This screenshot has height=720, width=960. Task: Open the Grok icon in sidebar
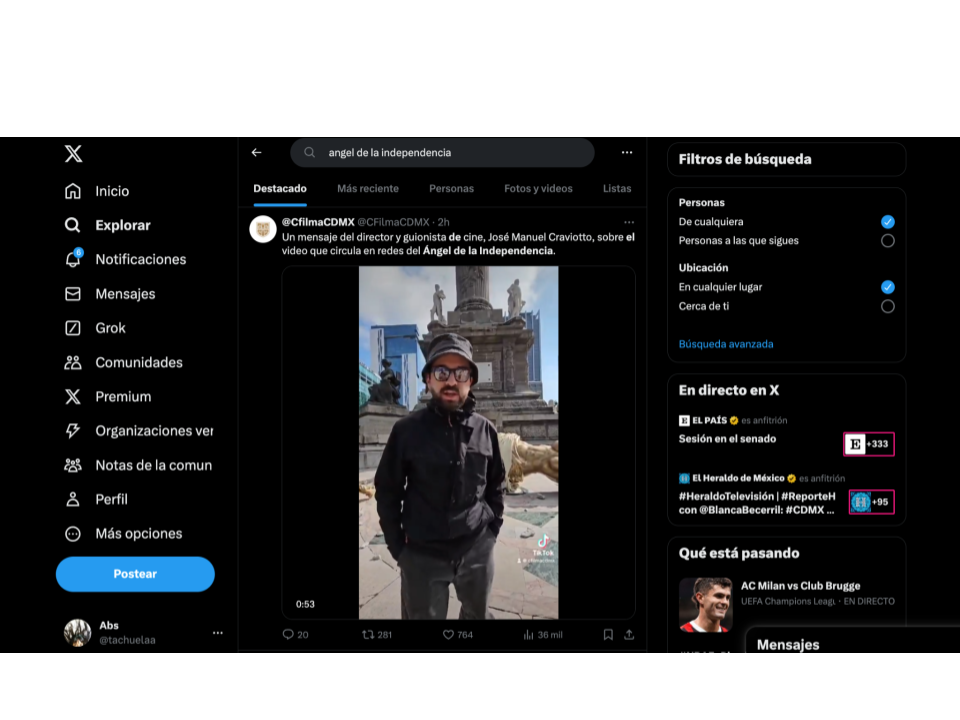pos(73,328)
